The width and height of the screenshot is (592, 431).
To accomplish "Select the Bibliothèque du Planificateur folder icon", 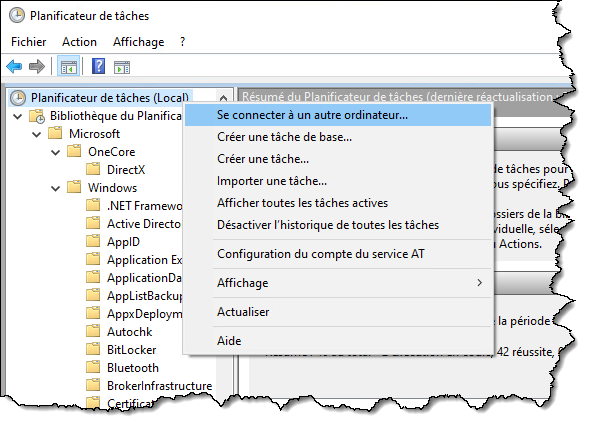I will tap(37, 116).
